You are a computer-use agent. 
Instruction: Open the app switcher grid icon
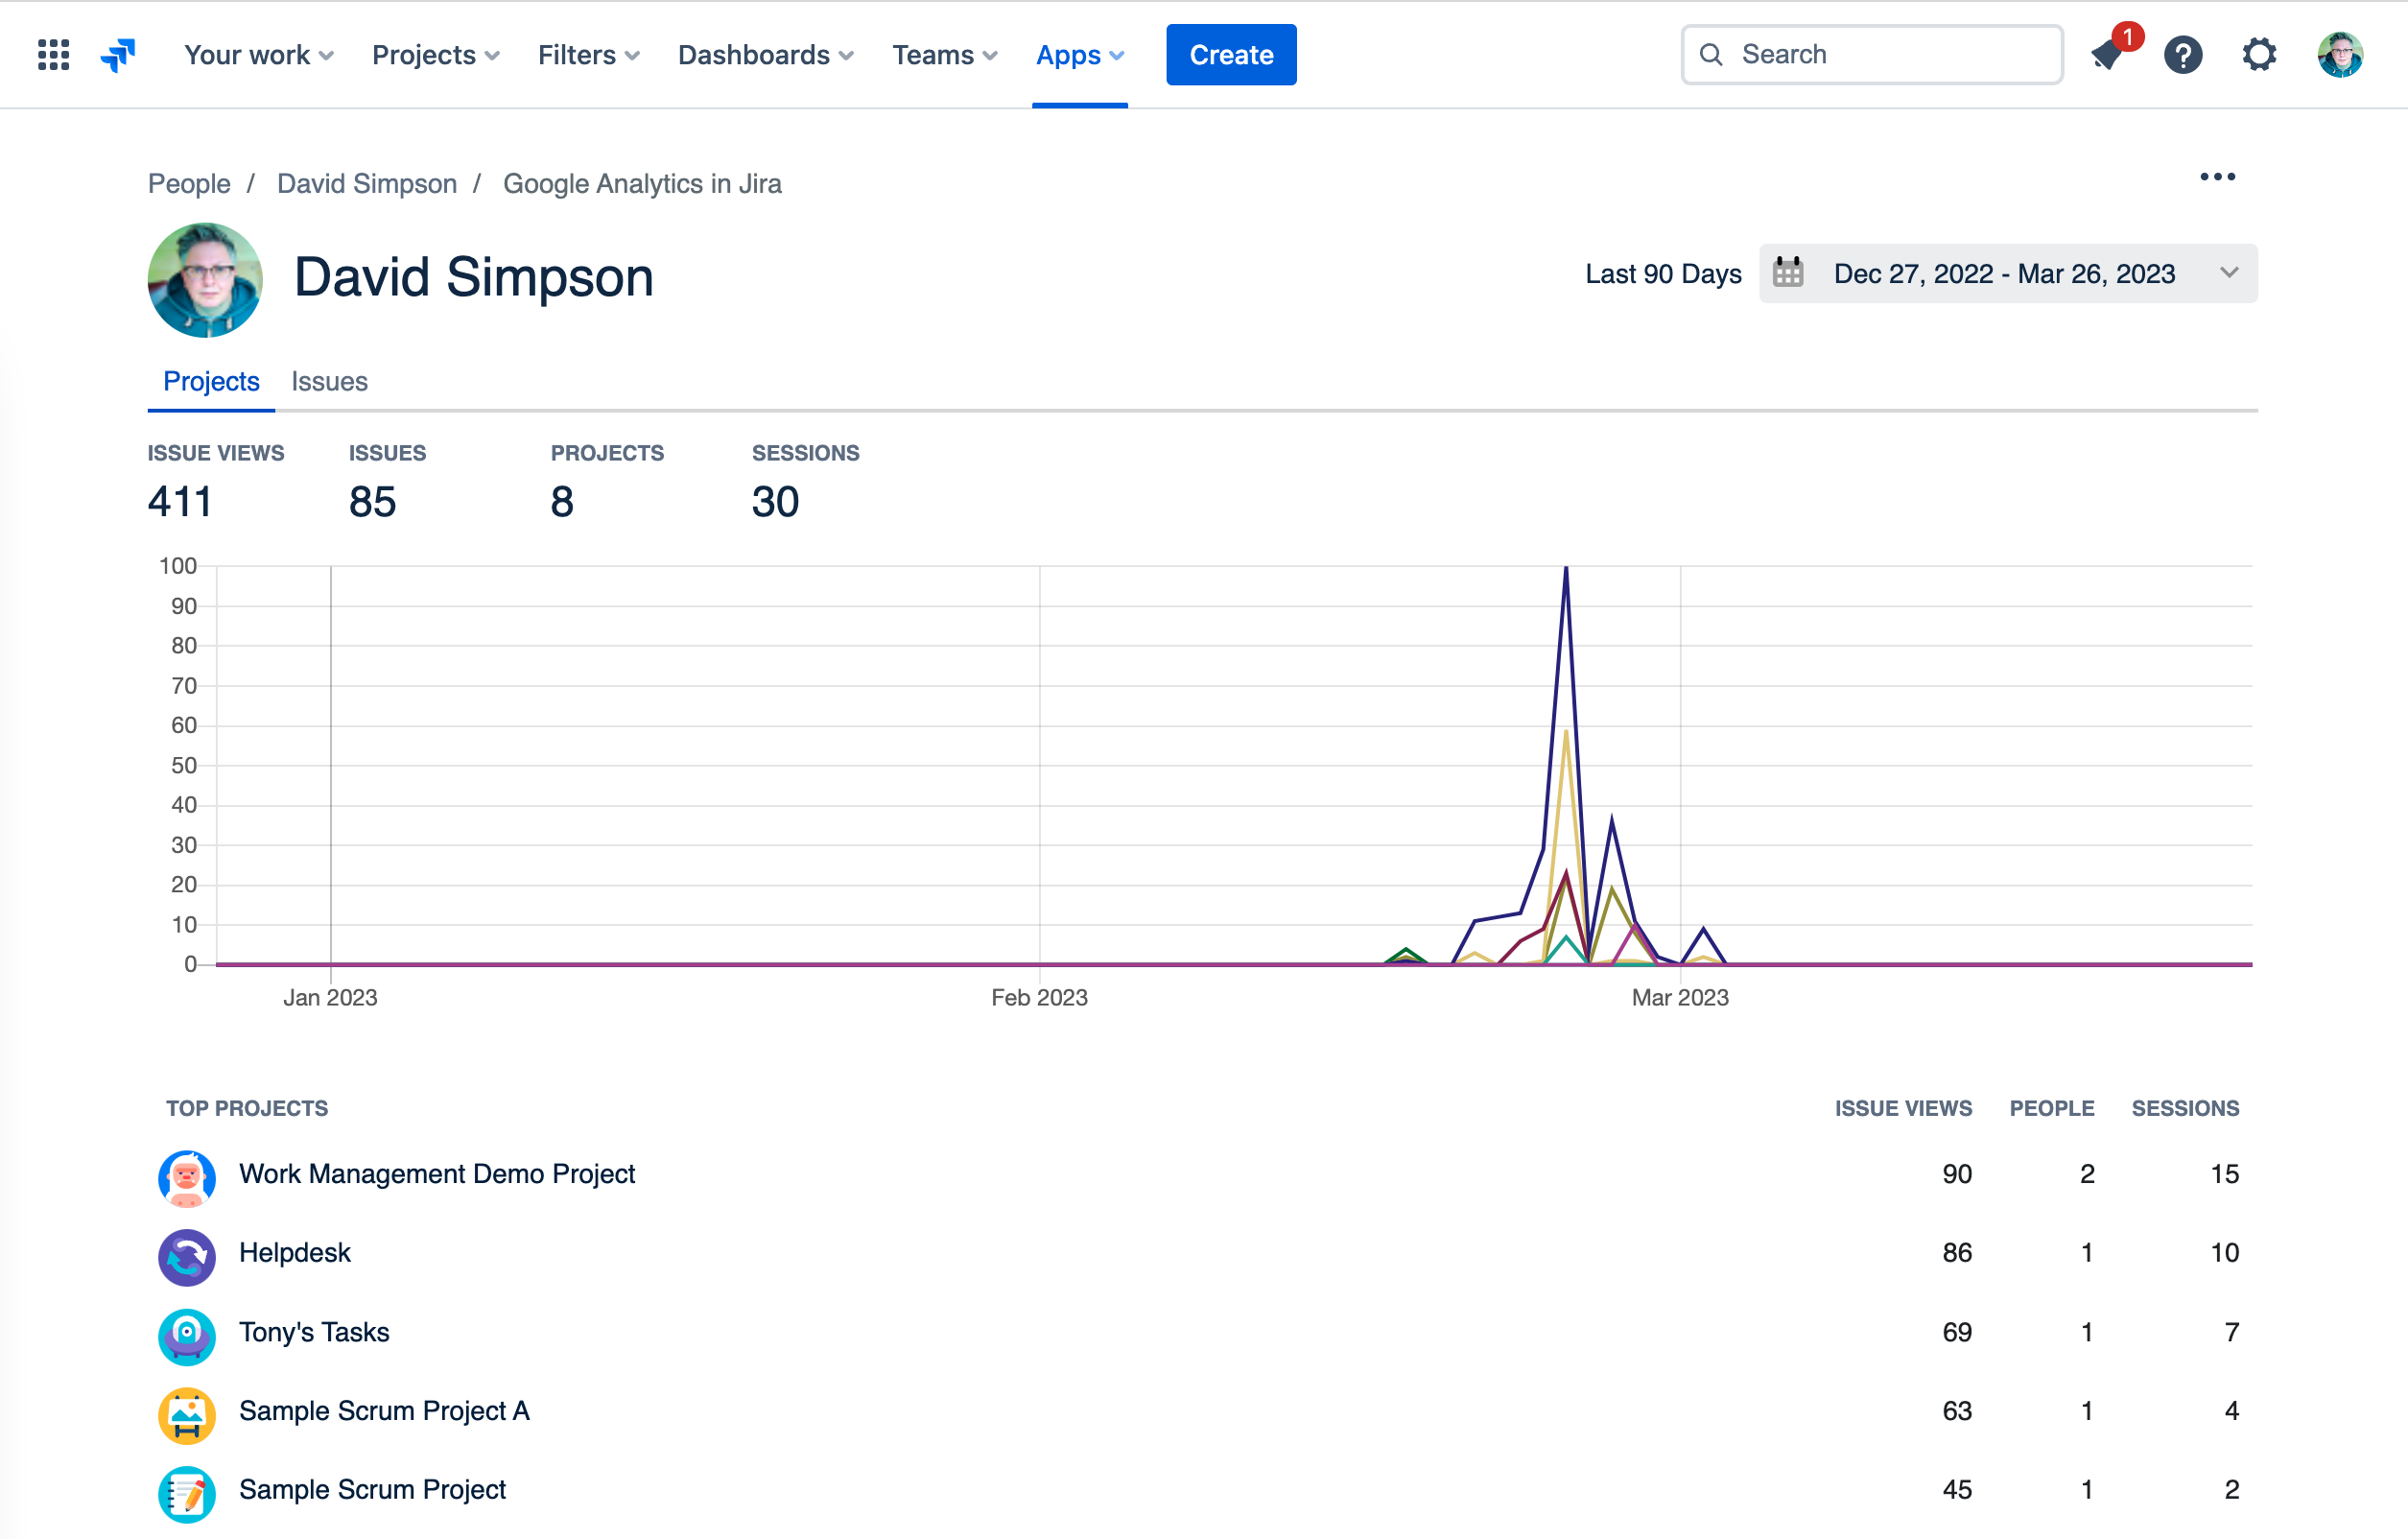click(x=54, y=54)
